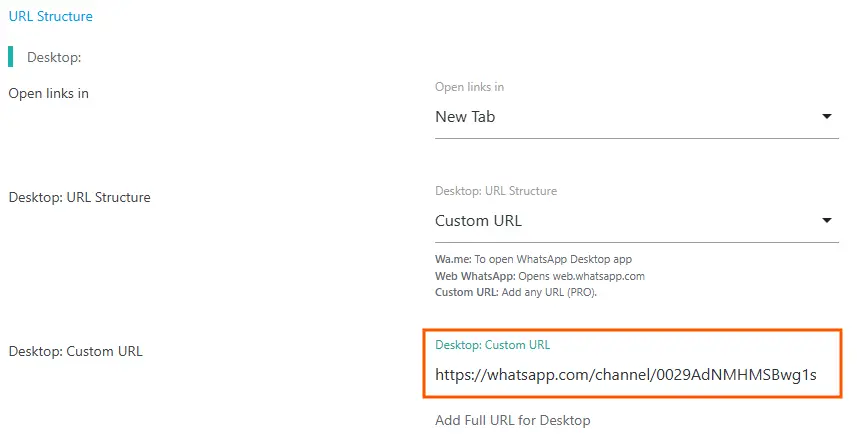Click the arrow beside New Tab
This screenshot has width=857, height=441.
(x=827, y=117)
